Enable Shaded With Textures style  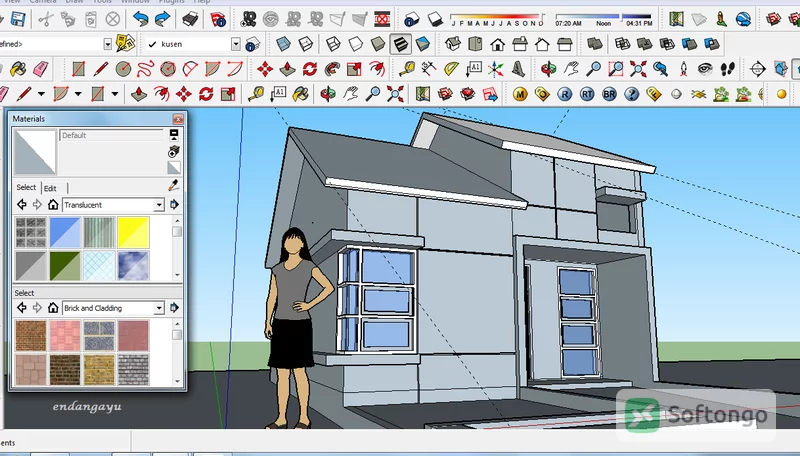[x=401, y=44]
